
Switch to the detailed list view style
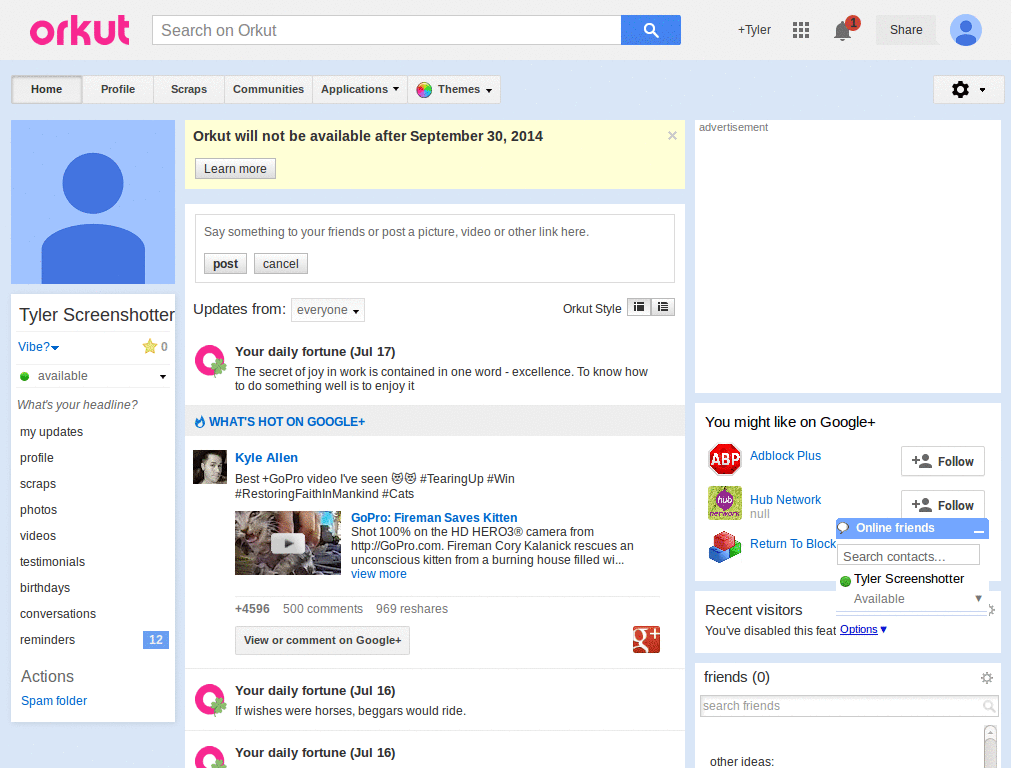[663, 307]
